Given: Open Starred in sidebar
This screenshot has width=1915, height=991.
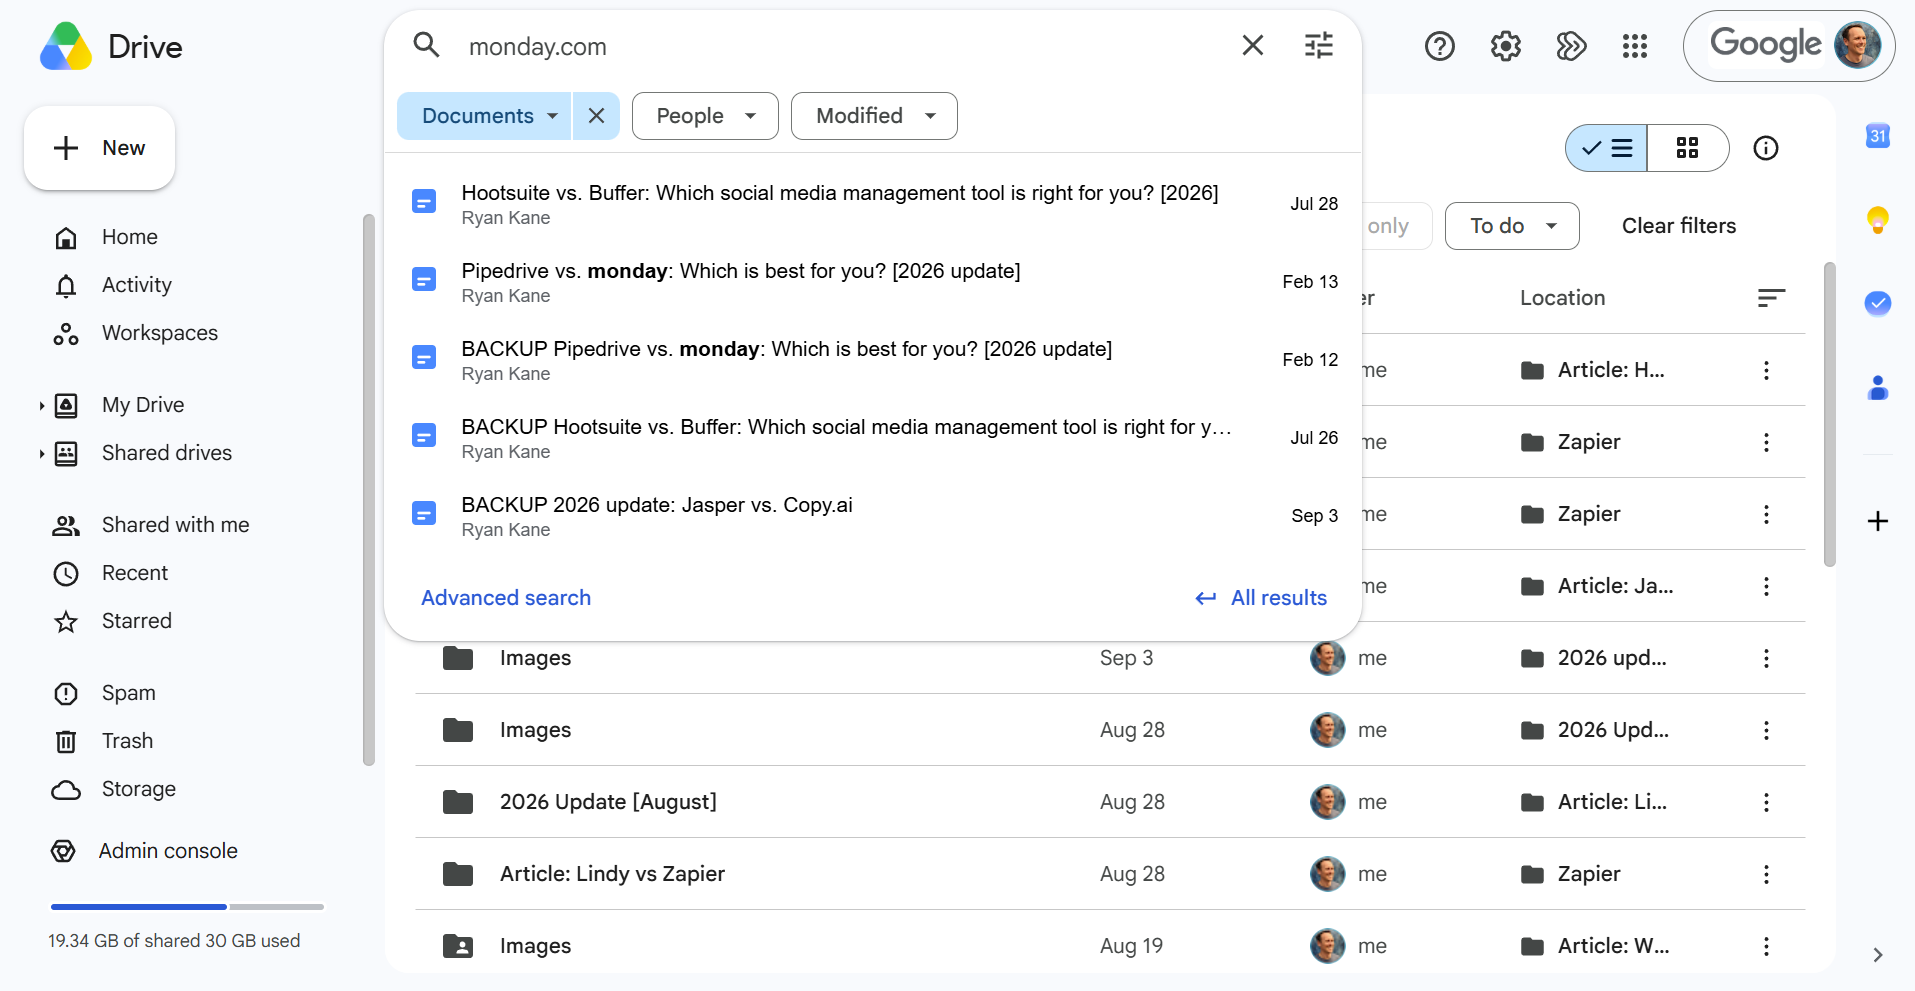Looking at the screenshot, I should [x=137, y=621].
